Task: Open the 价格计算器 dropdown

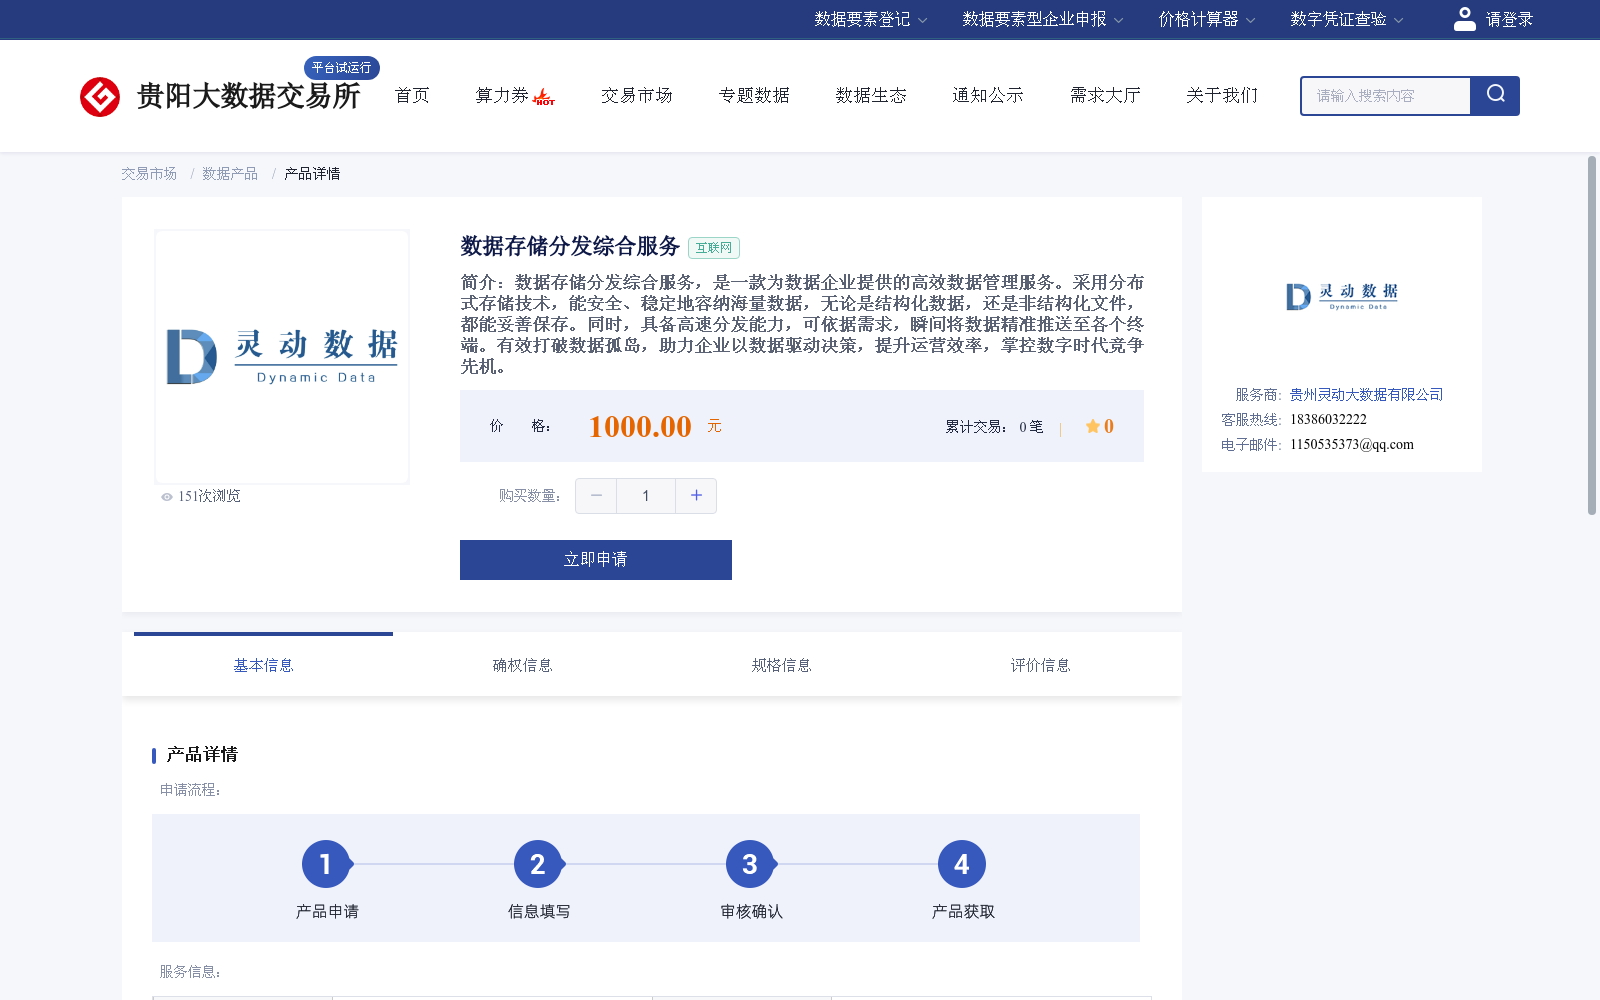Action: (x=1206, y=19)
